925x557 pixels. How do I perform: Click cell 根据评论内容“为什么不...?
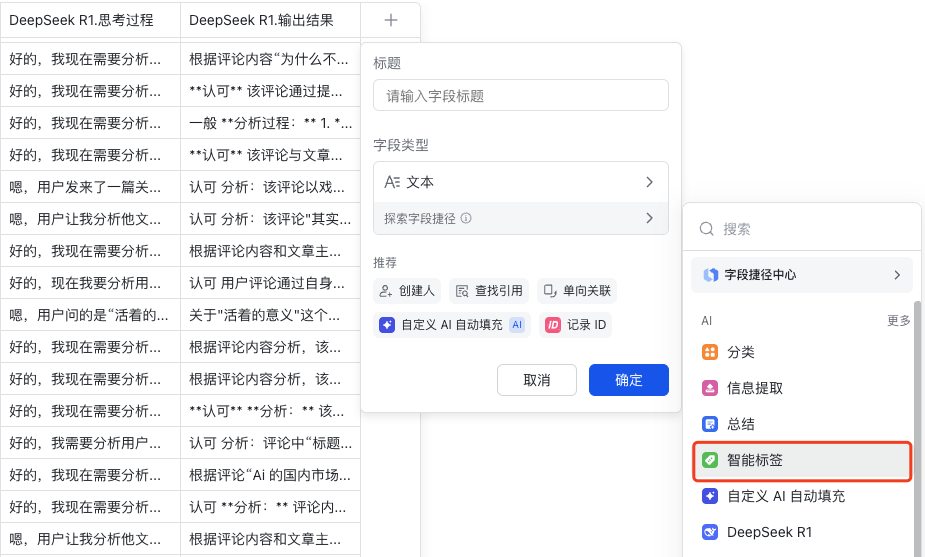point(270,59)
